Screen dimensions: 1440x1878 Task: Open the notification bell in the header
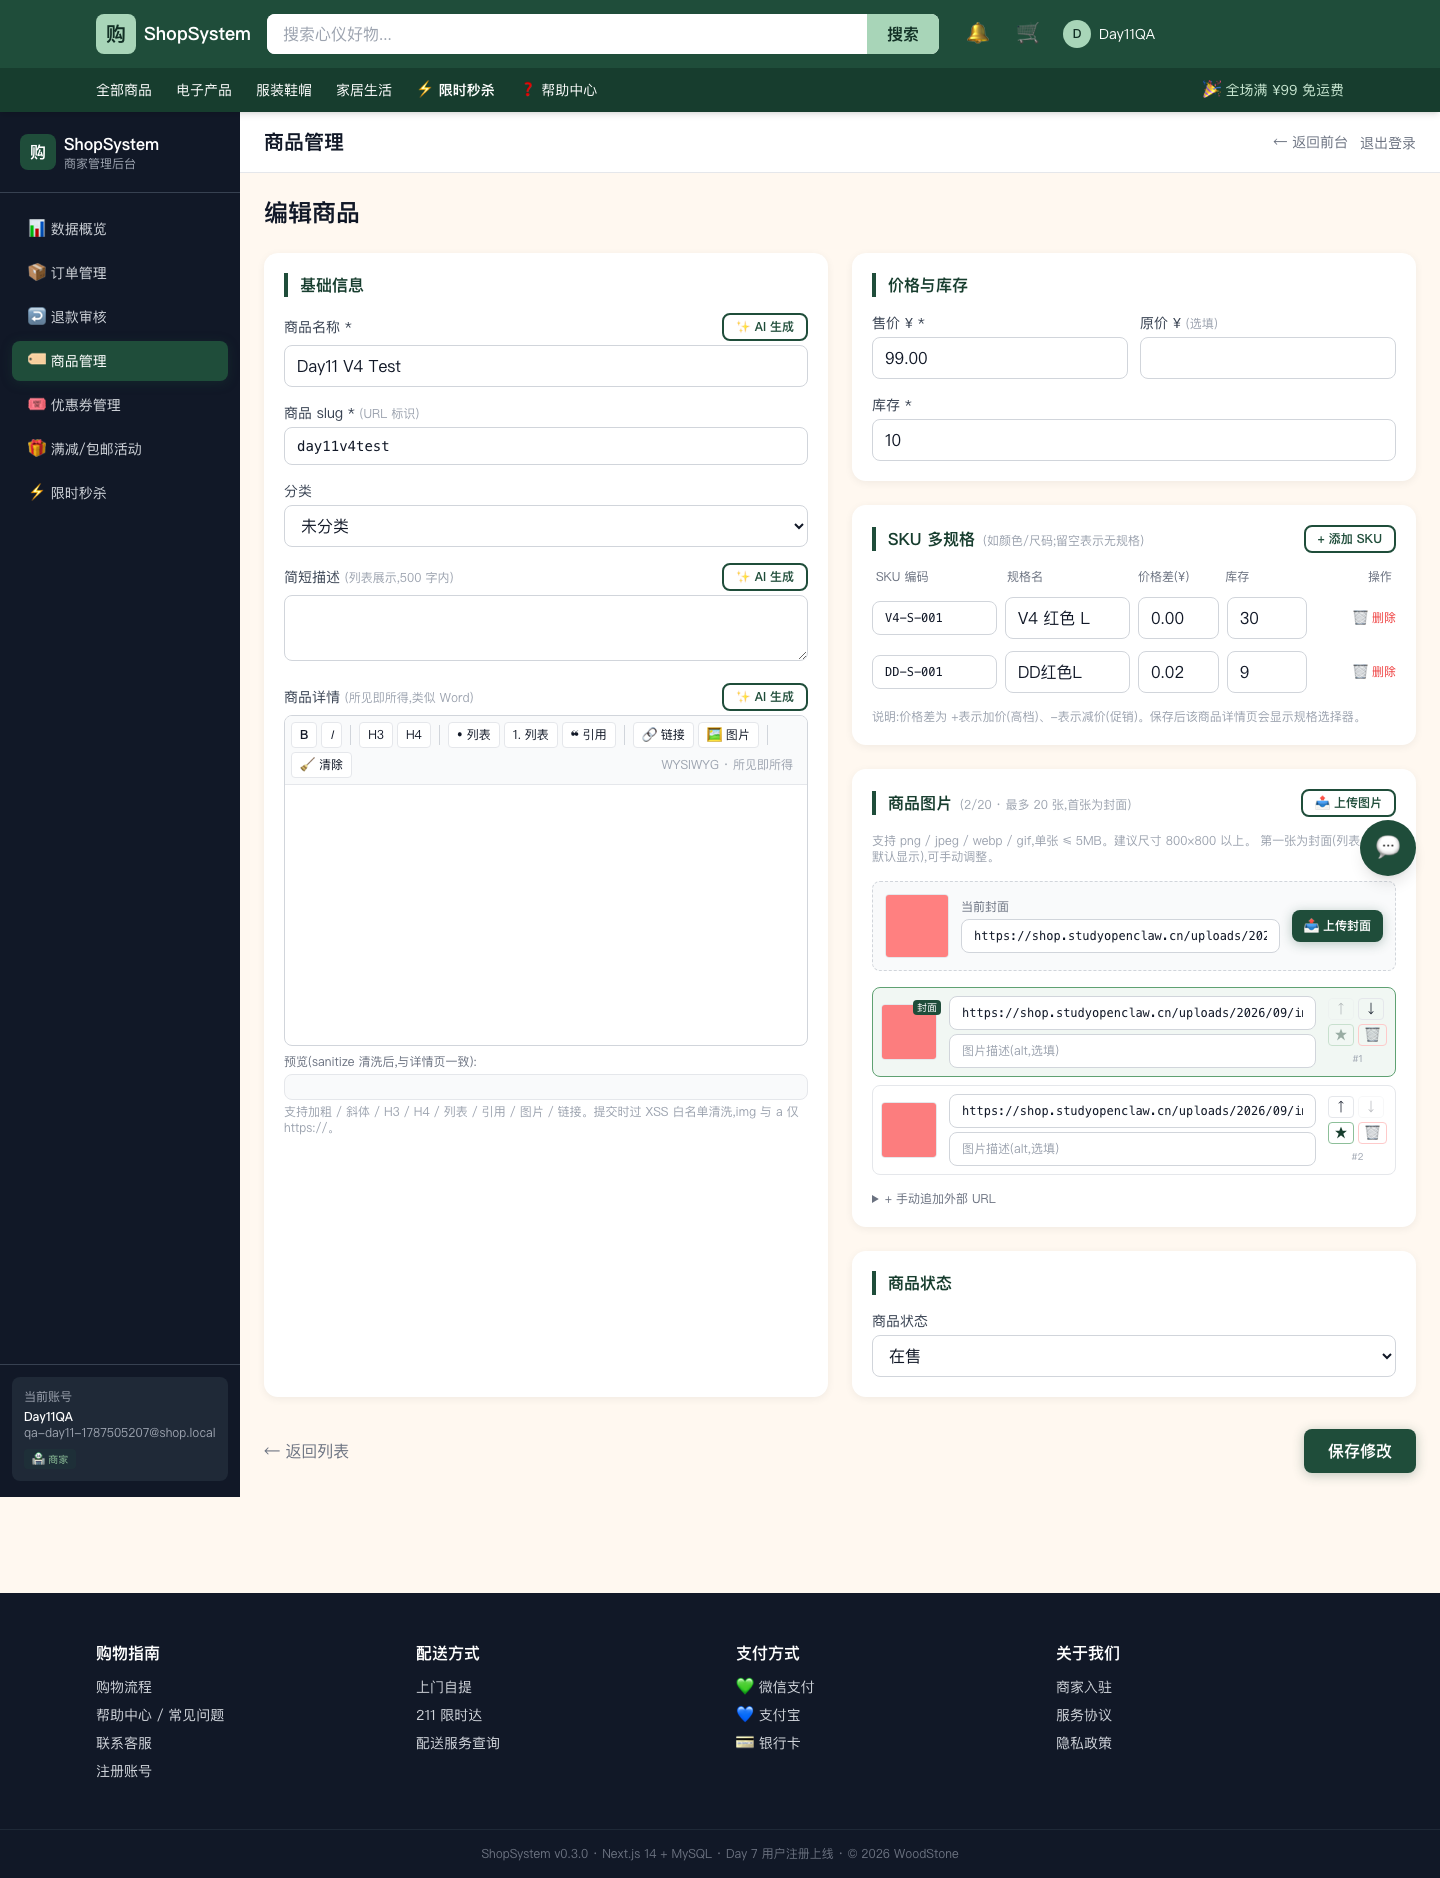(978, 34)
